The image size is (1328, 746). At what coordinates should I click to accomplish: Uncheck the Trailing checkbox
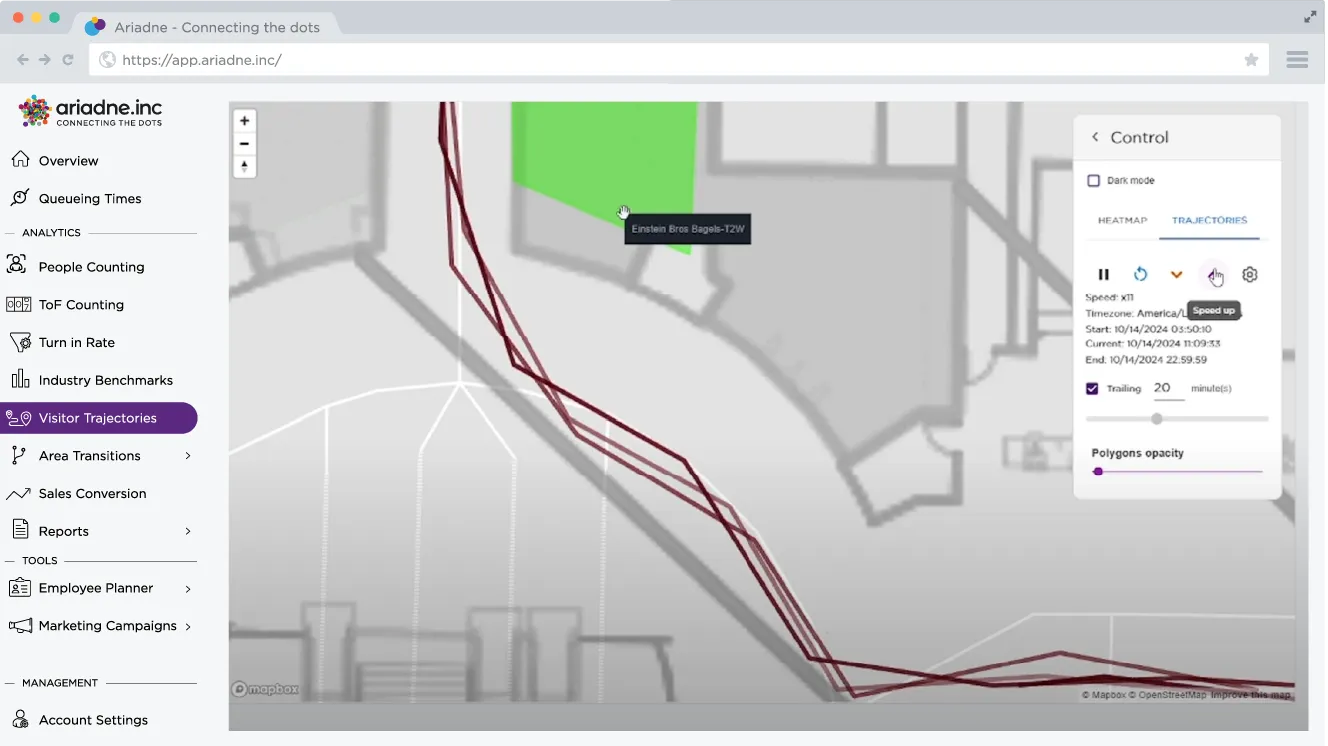(1092, 389)
